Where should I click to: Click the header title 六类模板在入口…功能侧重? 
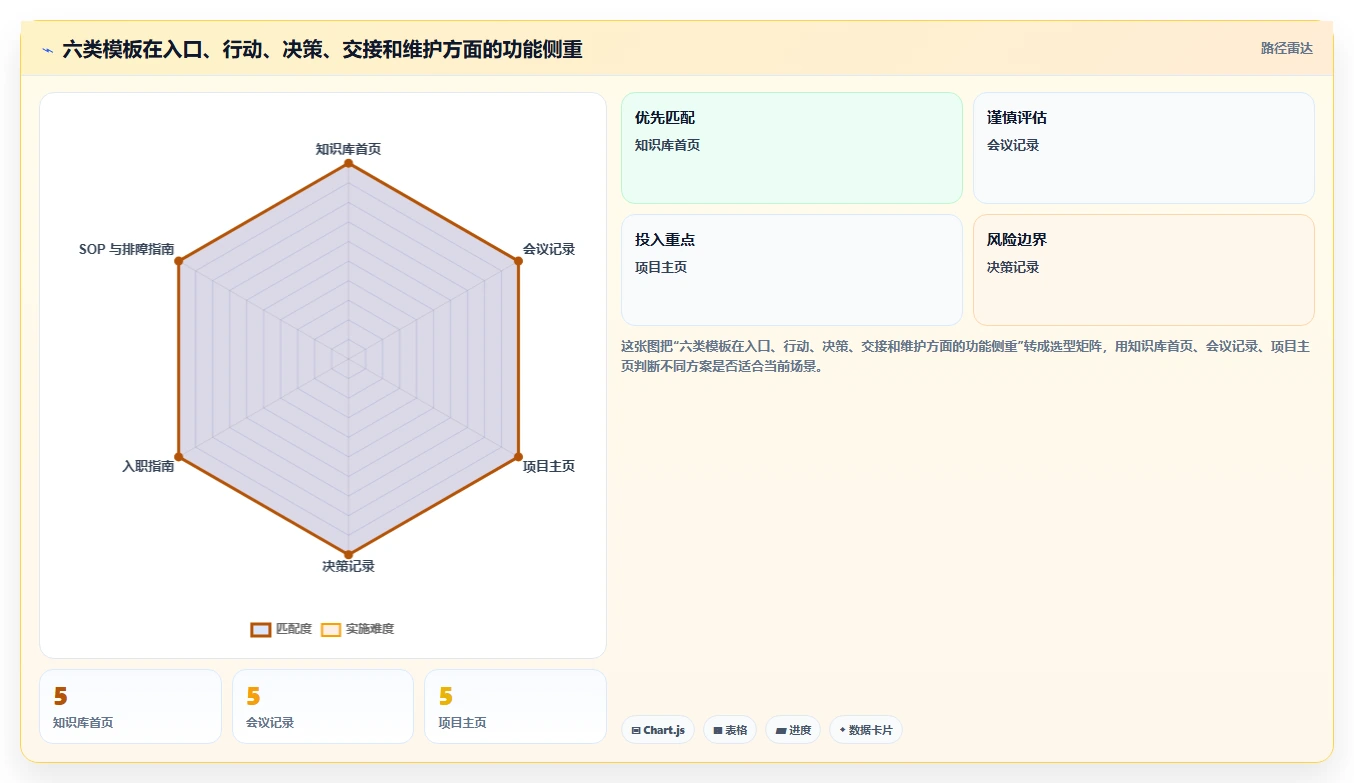click(322, 49)
